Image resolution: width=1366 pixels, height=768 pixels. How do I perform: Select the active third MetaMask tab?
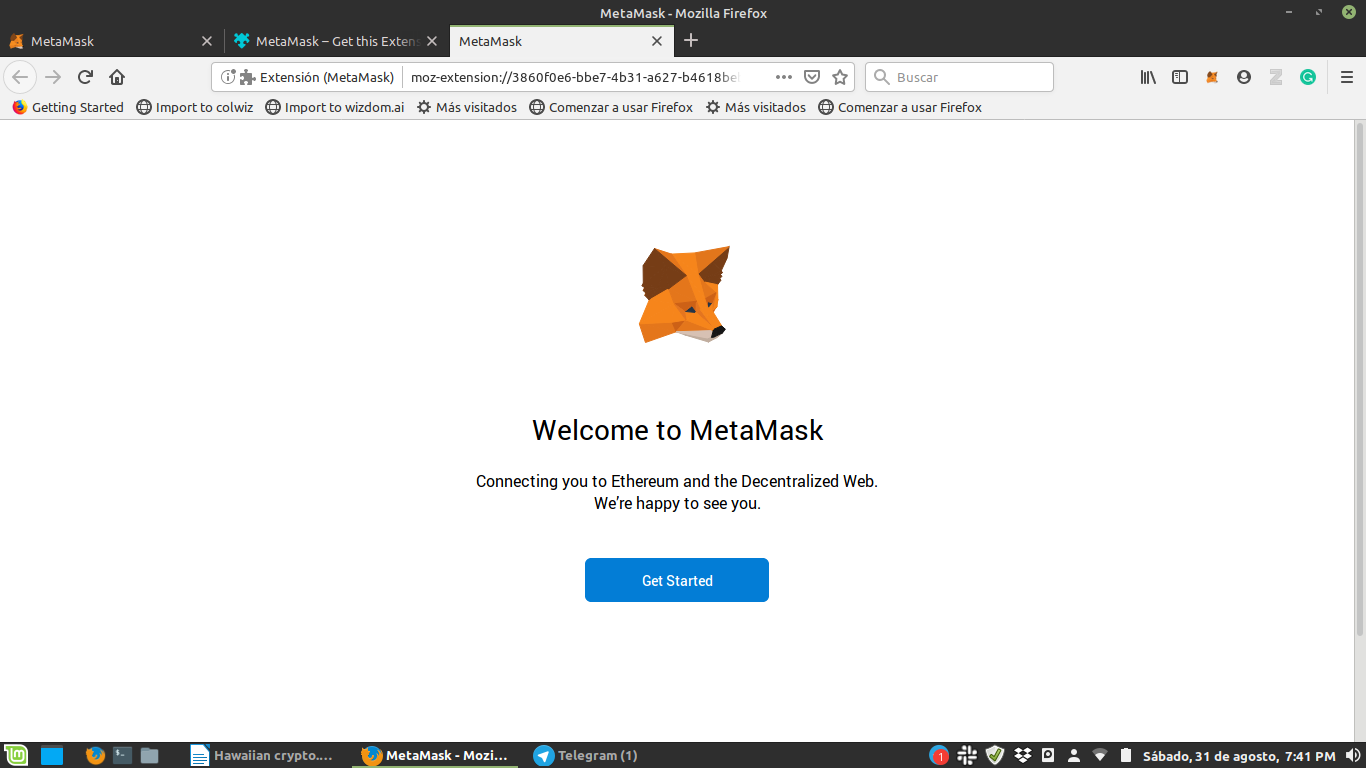coord(562,41)
